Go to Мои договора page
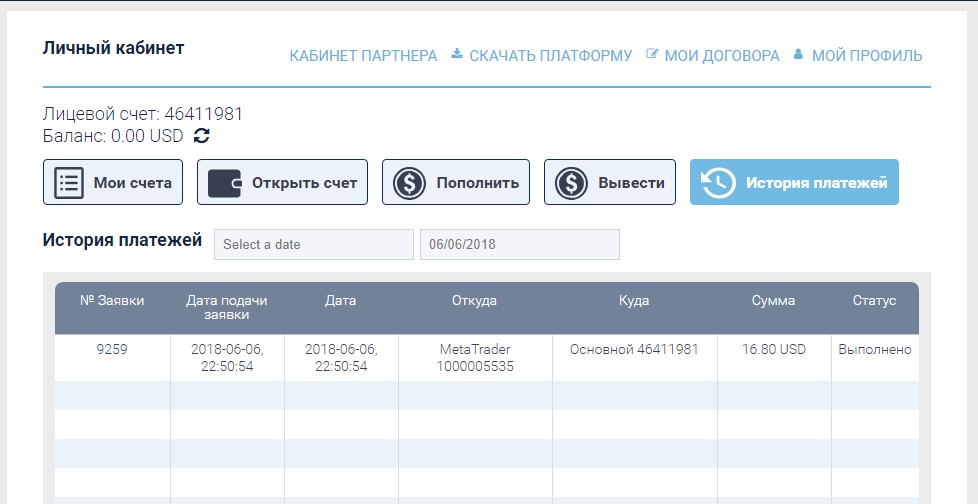 (x=721, y=56)
